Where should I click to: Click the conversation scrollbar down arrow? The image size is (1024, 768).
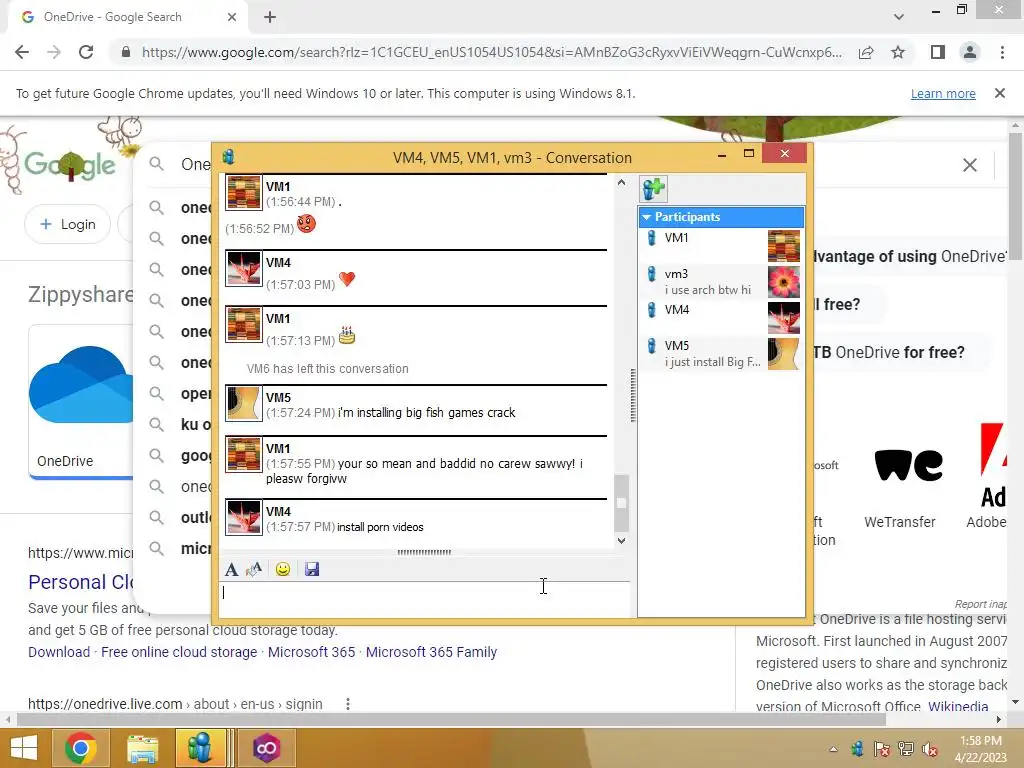pos(621,541)
